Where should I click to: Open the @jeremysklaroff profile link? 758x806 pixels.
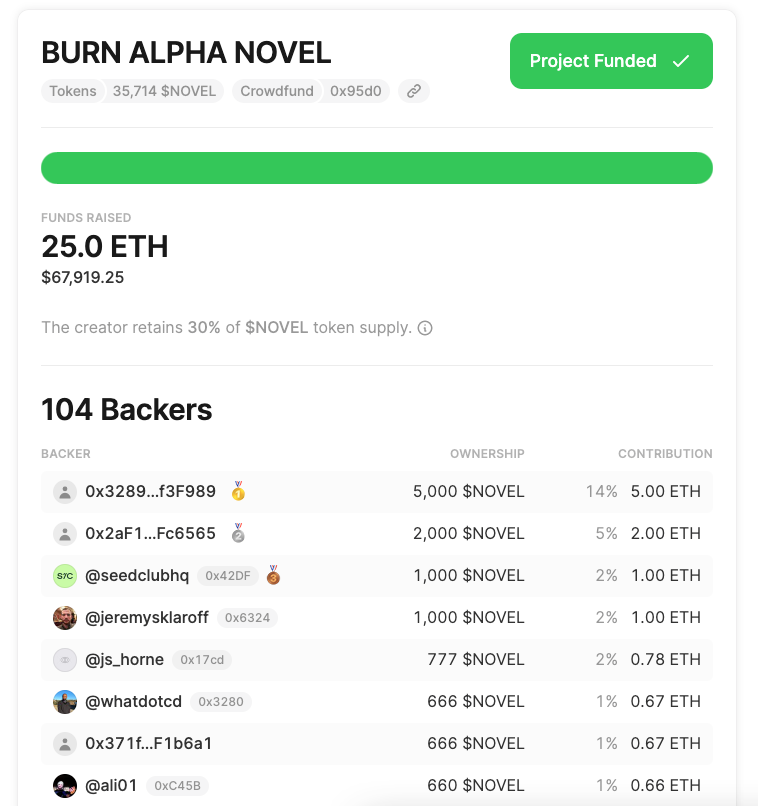point(147,617)
